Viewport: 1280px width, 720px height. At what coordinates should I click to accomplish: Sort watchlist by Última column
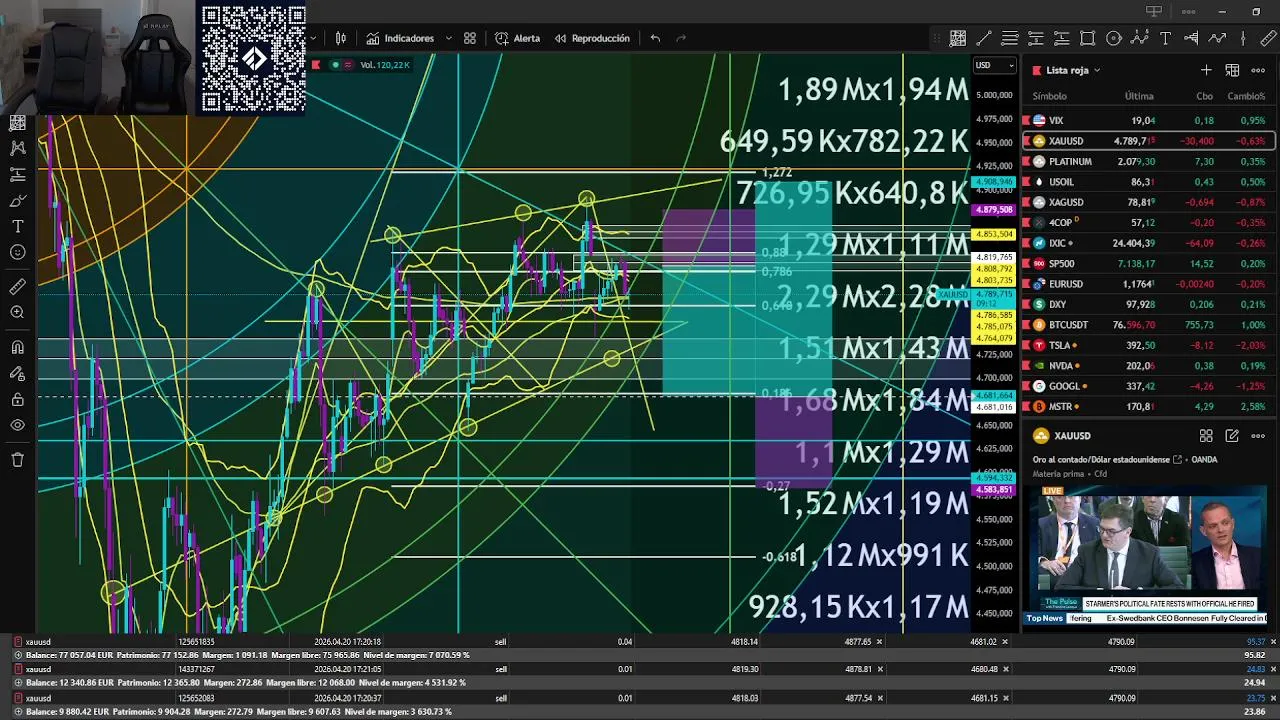click(1139, 96)
